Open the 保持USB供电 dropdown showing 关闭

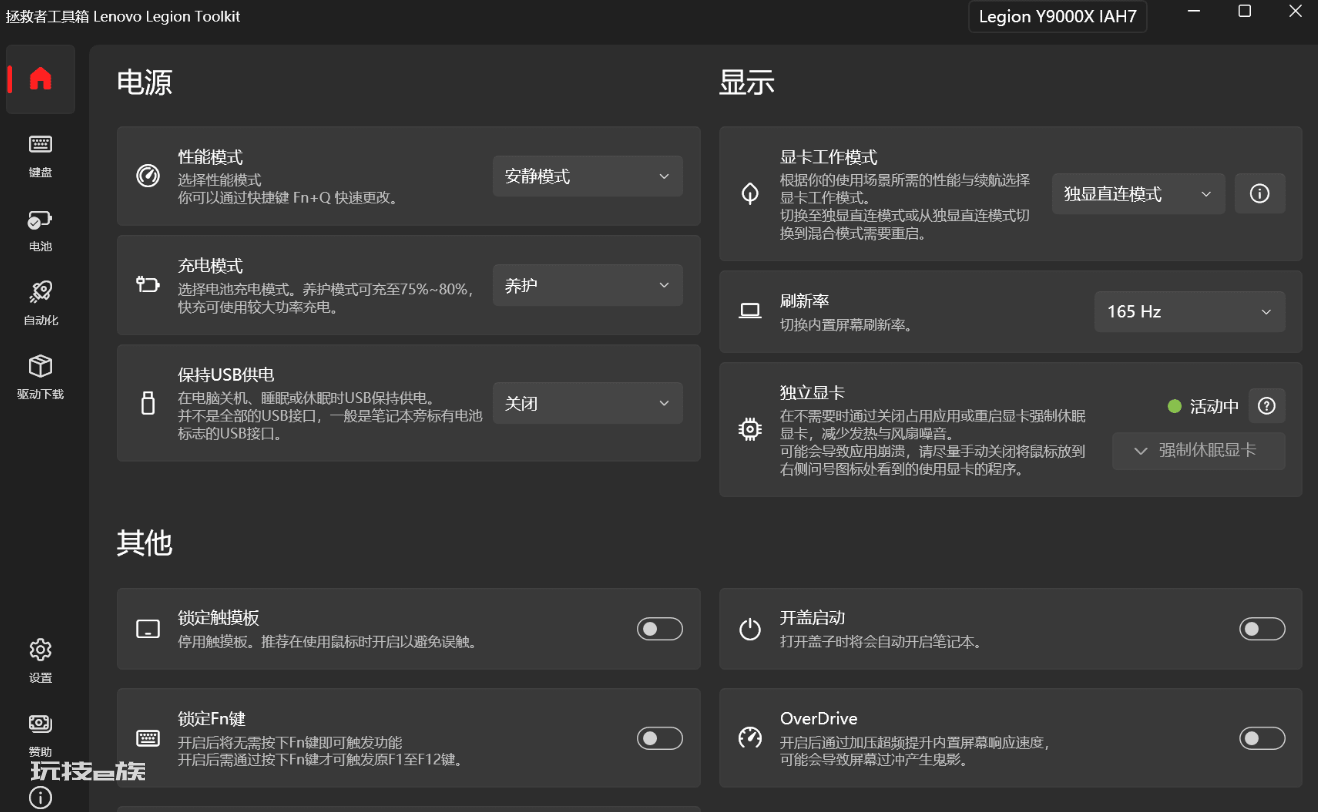pos(588,403)
